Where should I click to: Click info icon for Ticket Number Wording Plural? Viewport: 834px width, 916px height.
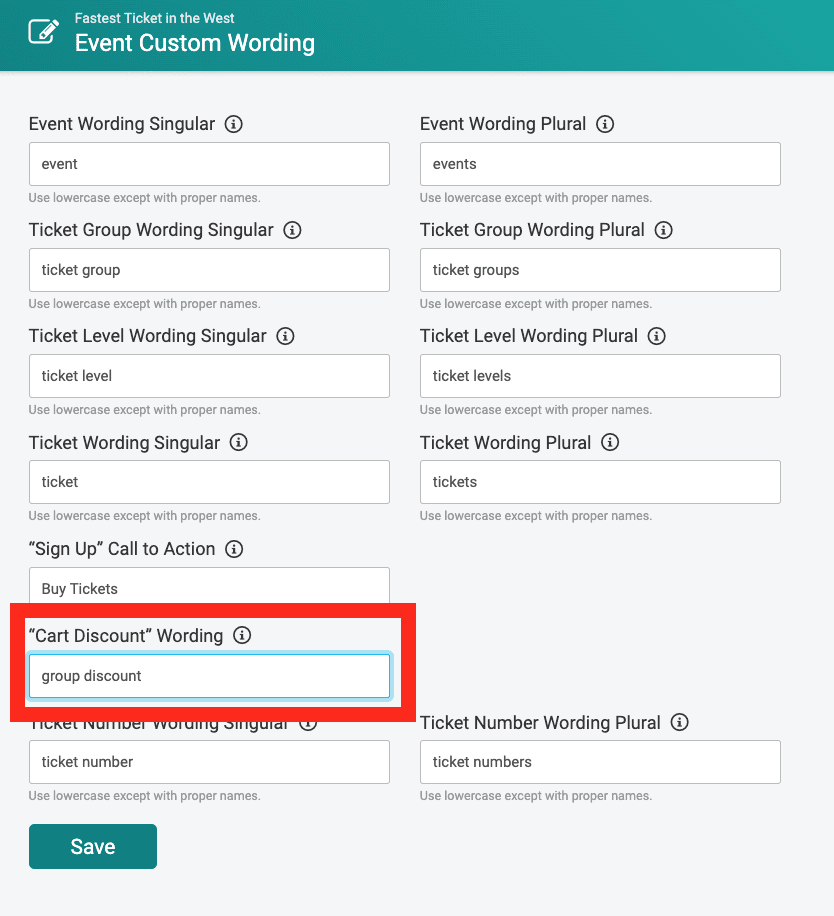(679, 722)
